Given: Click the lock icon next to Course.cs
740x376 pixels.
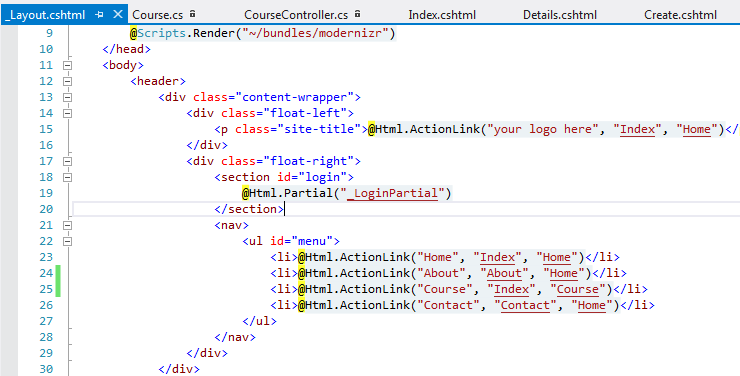Looking at the screenshot, I should tap(193, 14).
